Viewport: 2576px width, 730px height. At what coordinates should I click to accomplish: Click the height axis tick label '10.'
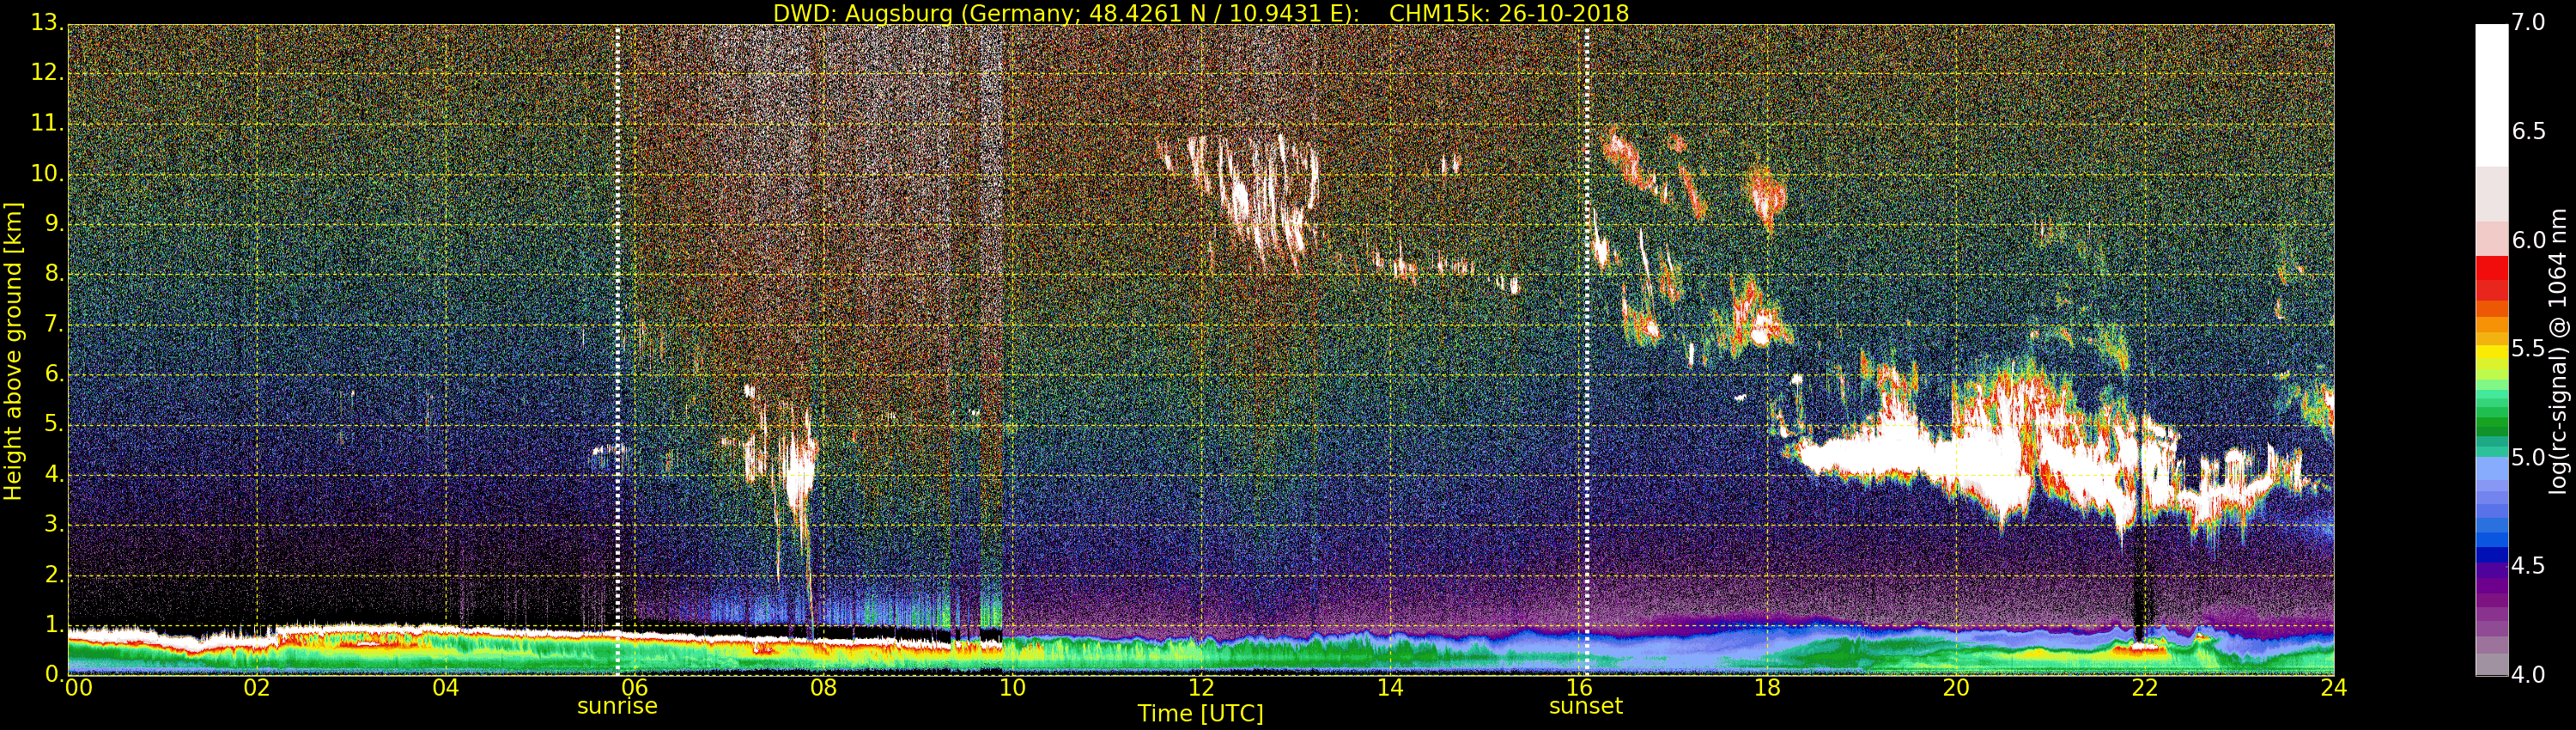(47, 173)
